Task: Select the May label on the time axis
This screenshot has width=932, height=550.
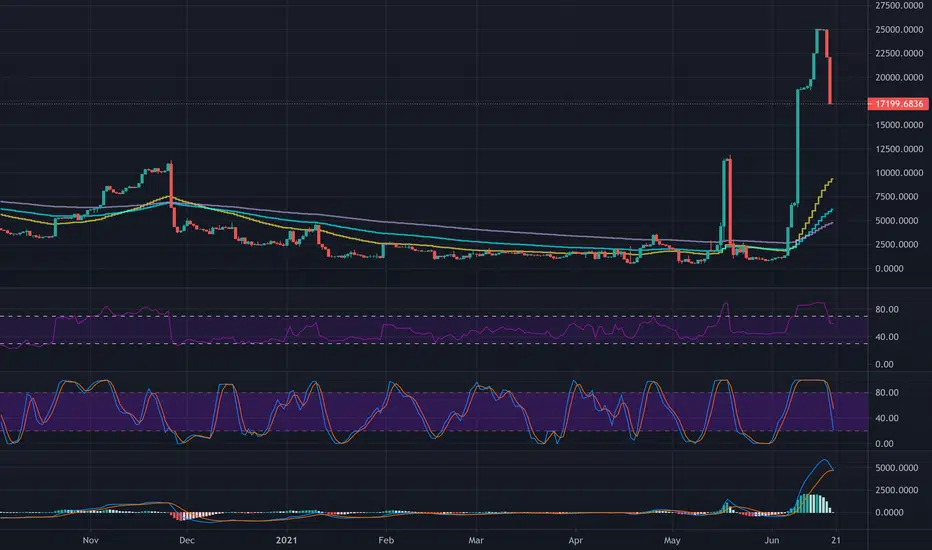Action: coord(672,540)
